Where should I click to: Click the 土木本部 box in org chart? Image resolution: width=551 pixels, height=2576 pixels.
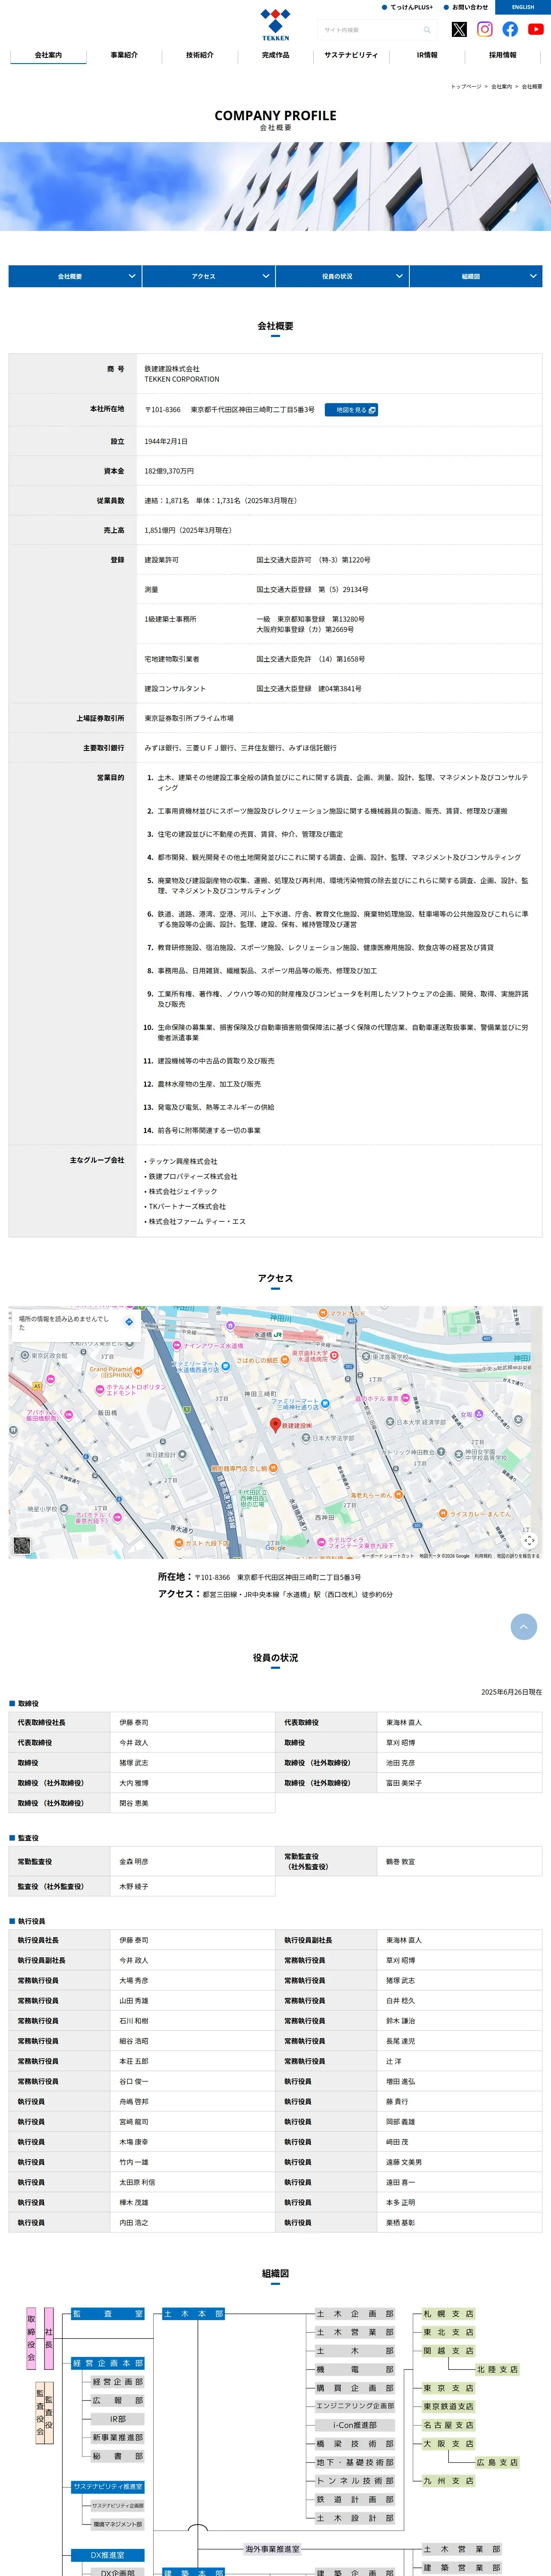(x=193, y=2314)
